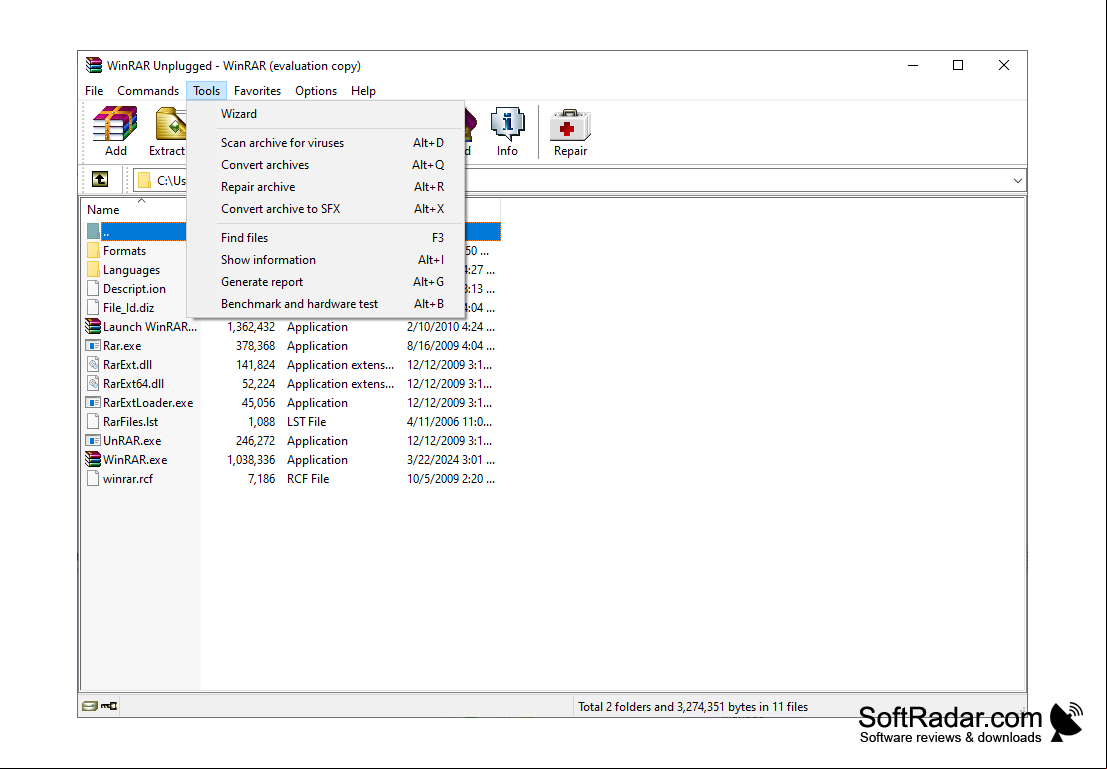Click the RarExt.dll file icon
Image resolution: width=1107 pixels, height=769 pixels.
click(93, 364)
